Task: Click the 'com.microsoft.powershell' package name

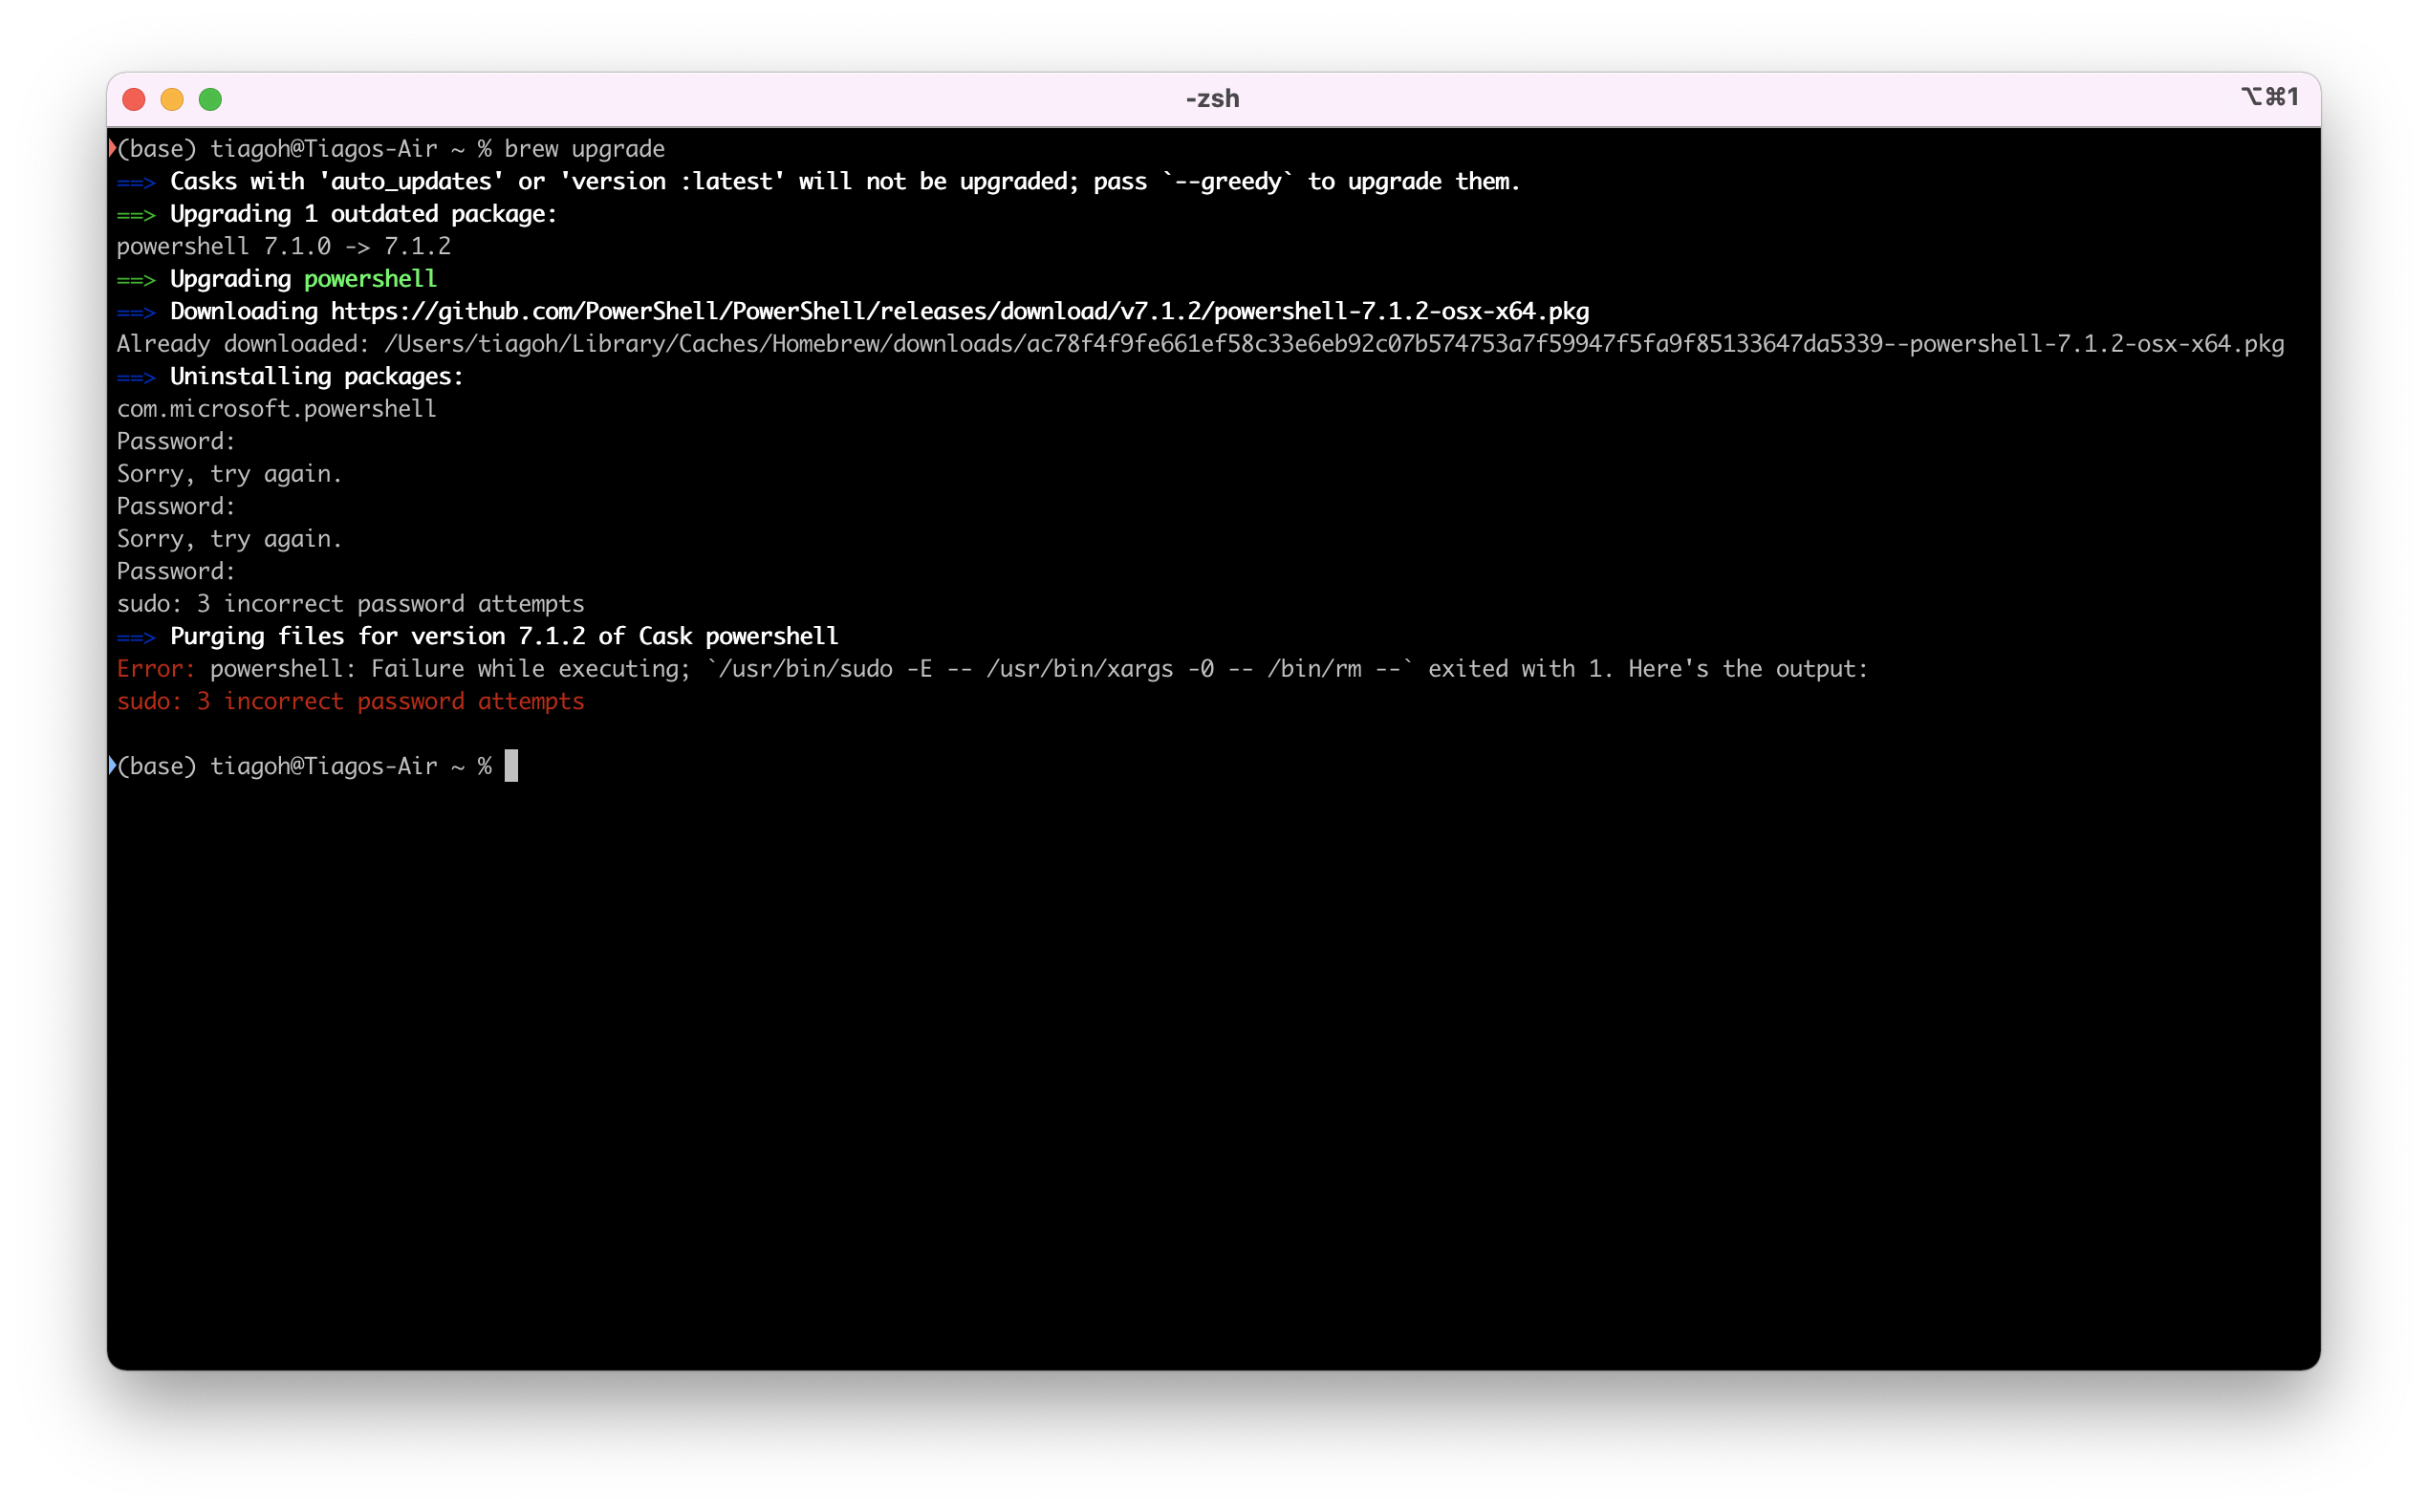Action: 276,408
